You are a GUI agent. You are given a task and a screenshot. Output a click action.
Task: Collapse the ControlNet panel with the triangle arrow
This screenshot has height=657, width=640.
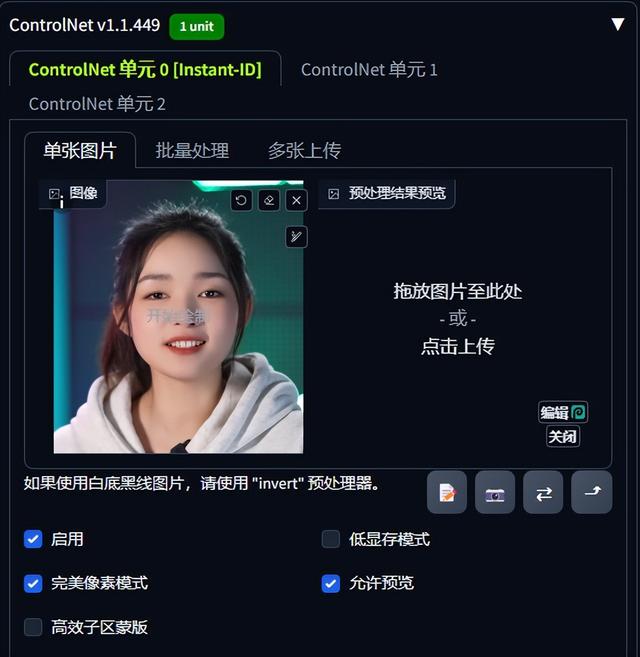coord(618,24)
